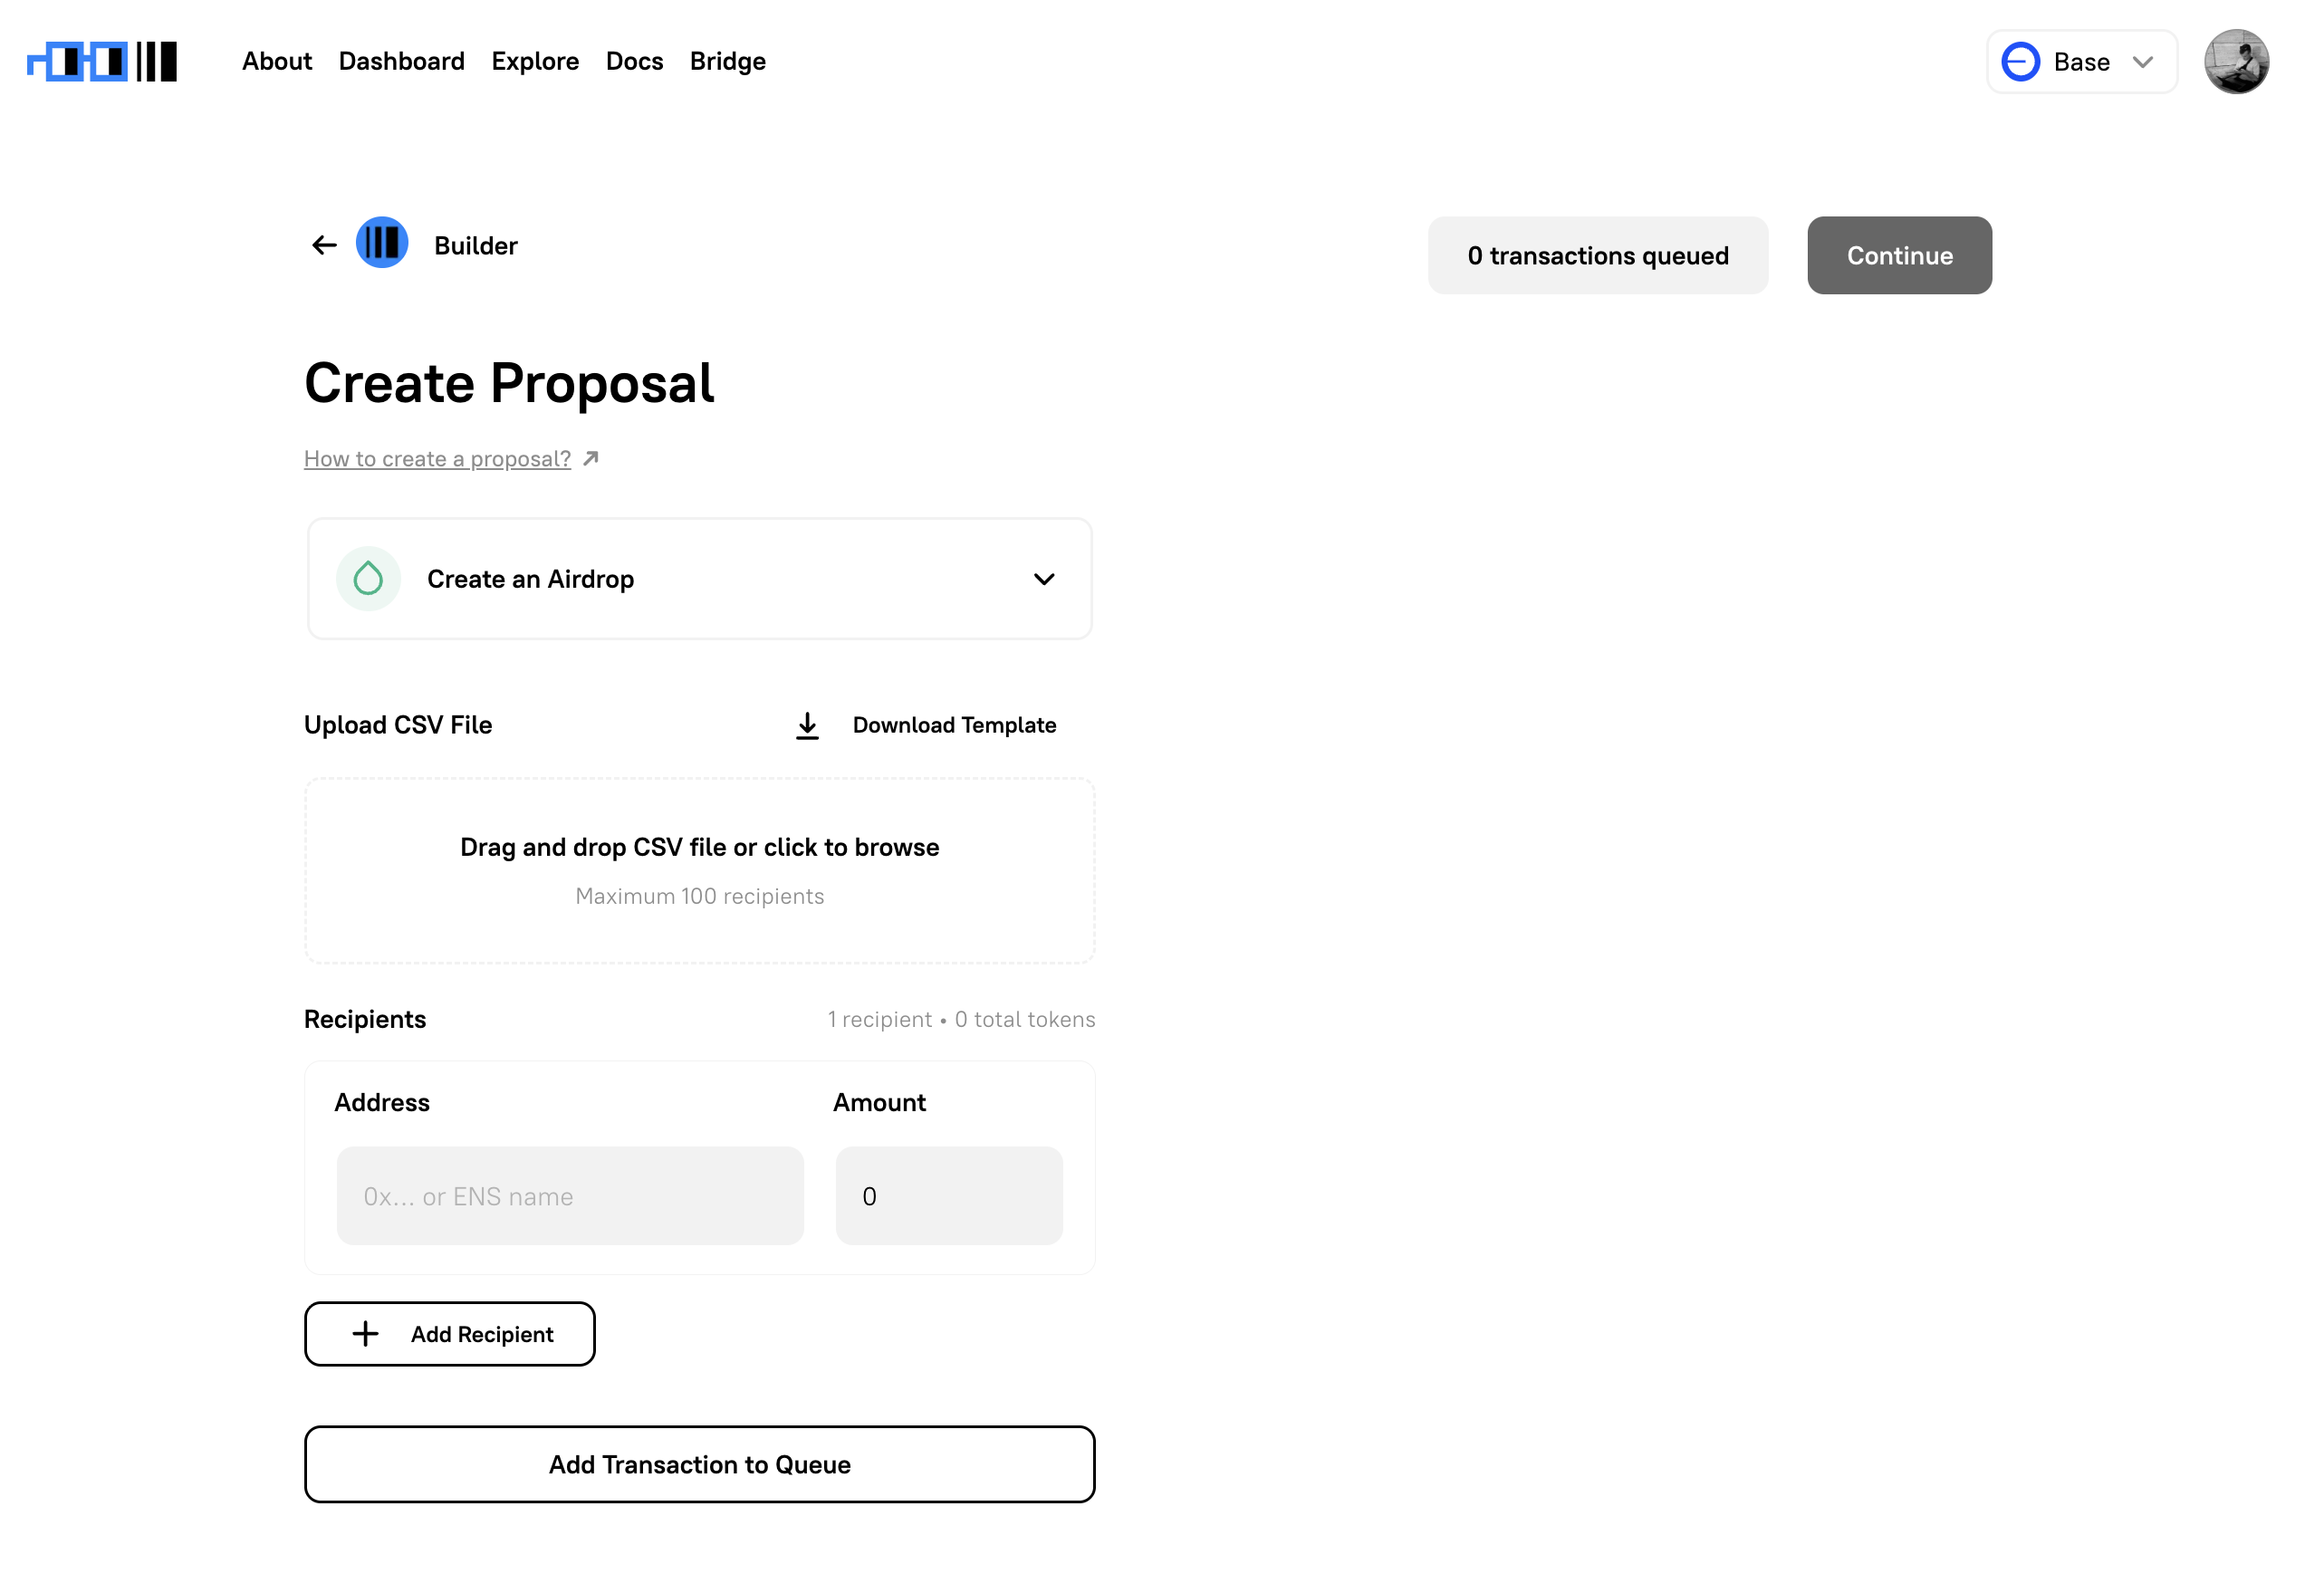Screen dimensions: 2324x1583
Task: Click the plus icon for recipients
Action: 366,1334
